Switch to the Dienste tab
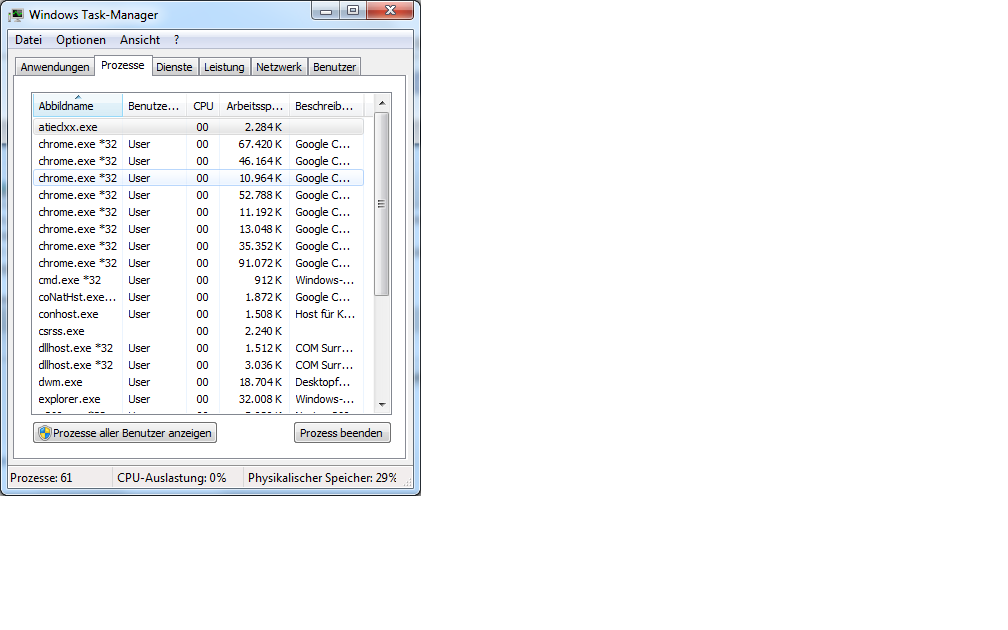 [x=174, y=67]
